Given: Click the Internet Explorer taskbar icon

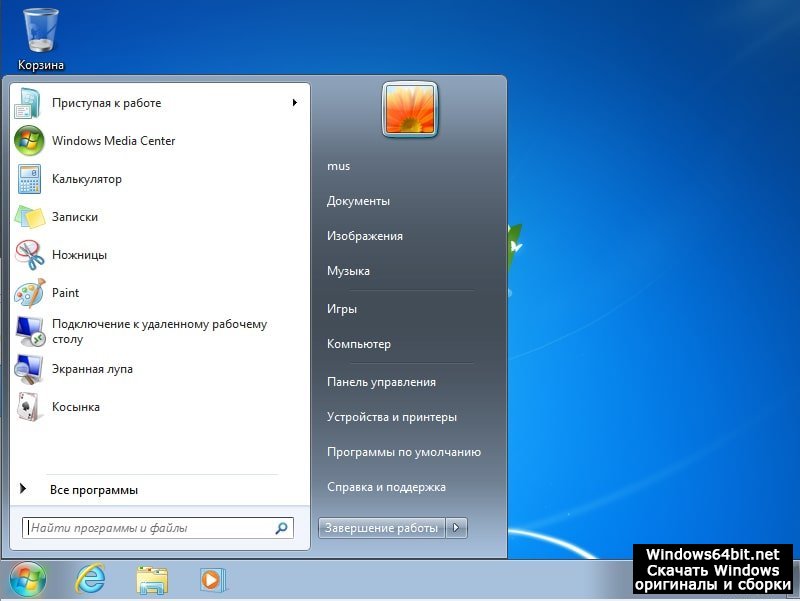Looking at the screenshot, I should (89, 579).
